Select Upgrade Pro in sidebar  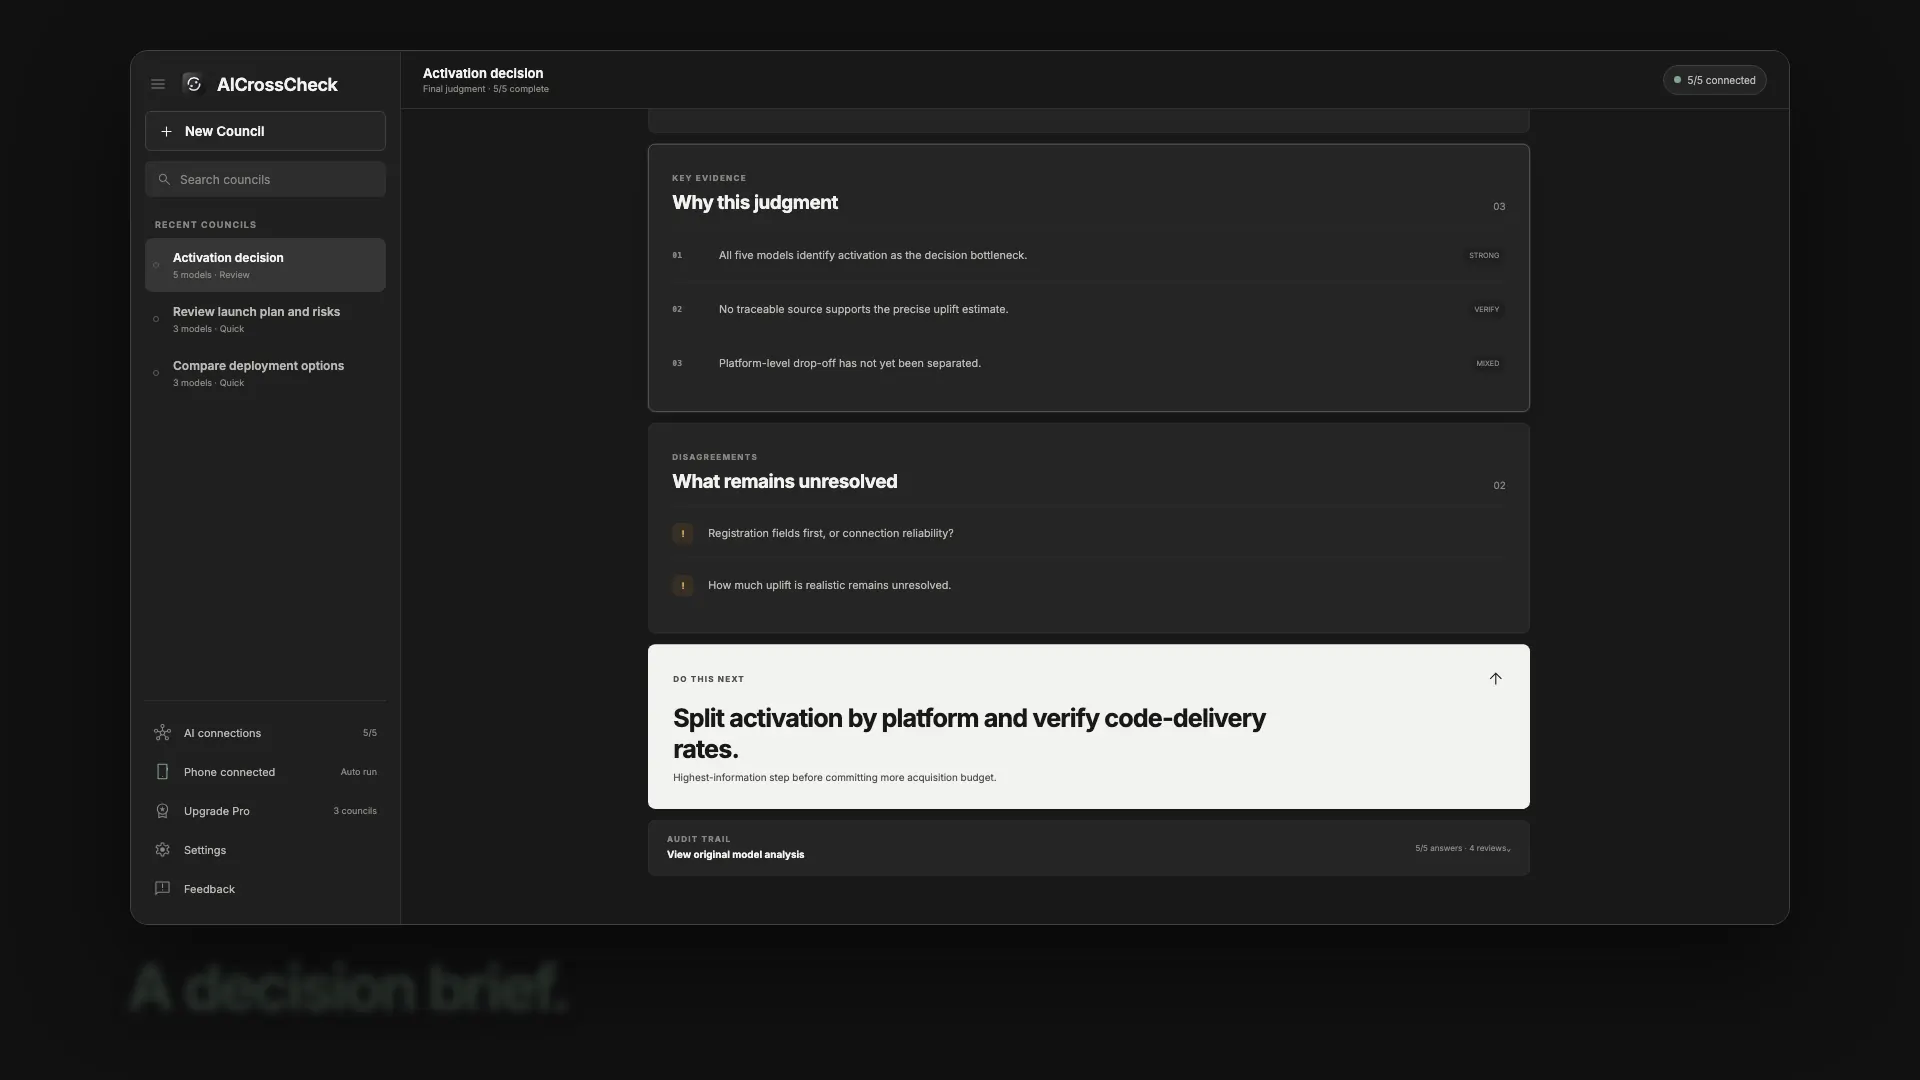click(265, 811)
